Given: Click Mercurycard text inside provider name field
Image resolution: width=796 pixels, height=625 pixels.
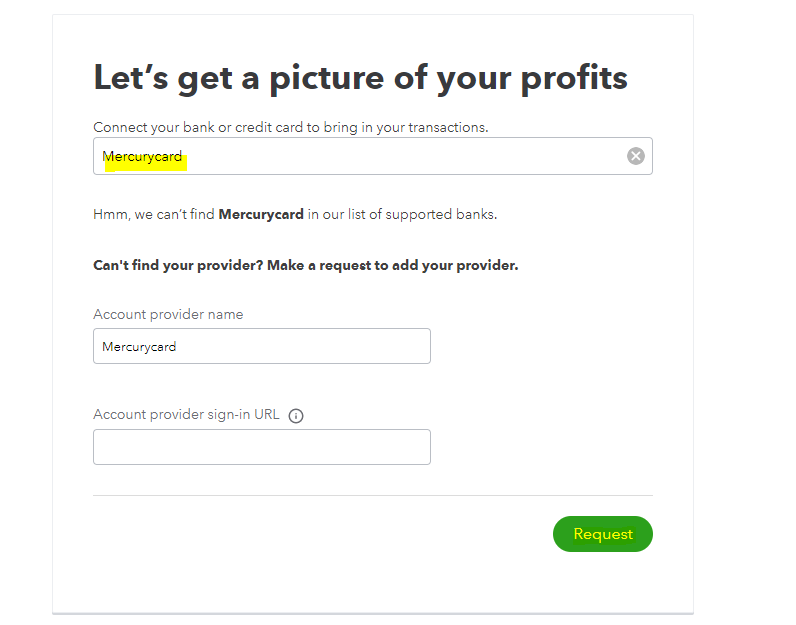Looking at the screenshot, I should [139, 347].
